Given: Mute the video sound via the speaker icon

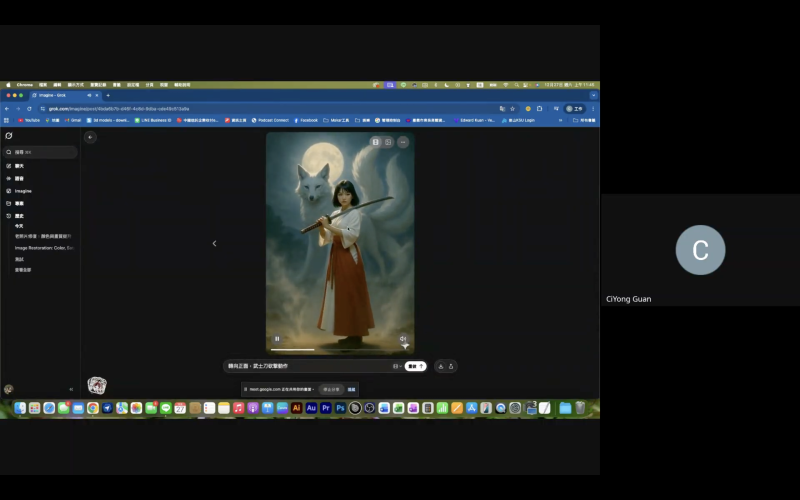Looking at the screenshot, I should point(403,339).
